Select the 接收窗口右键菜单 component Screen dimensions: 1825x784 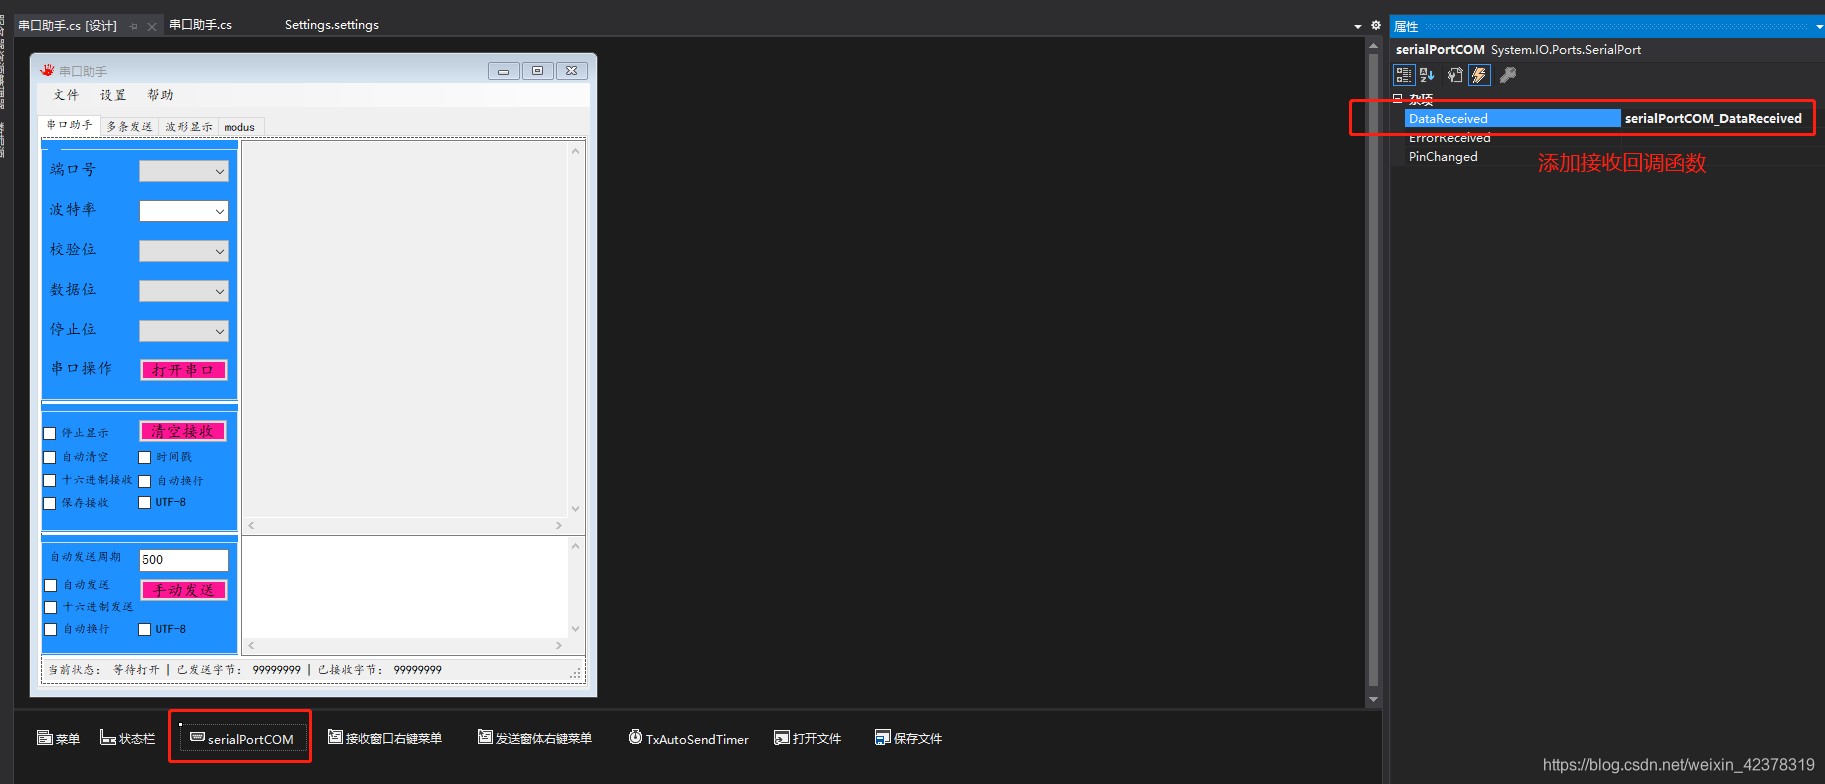tap(385, 738)
